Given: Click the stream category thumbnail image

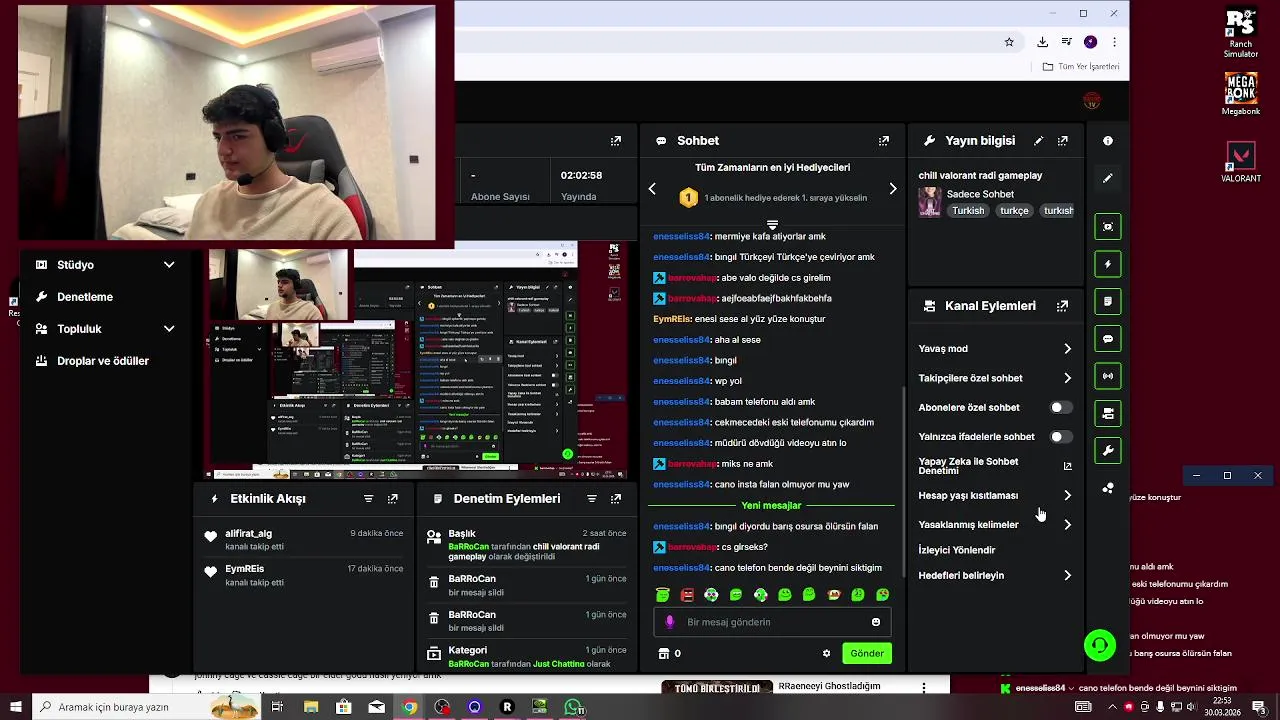Looking at the screenshot, I should 930,202.
